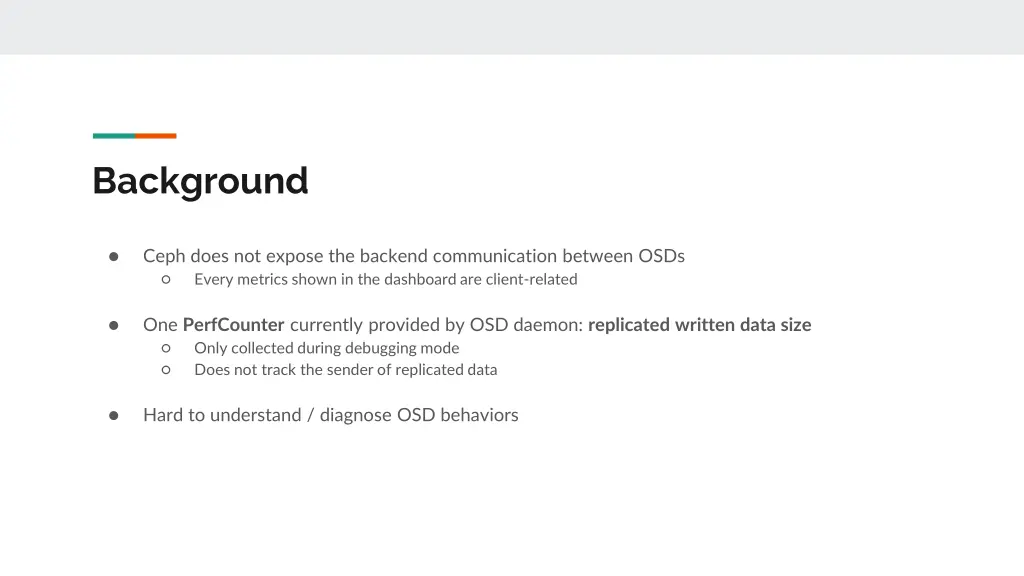The height and width of the screenshot is (576, 1024).
Task: Click the bold word "PerfCounter"
Action: pyautogui.click(x=233, y=325)
